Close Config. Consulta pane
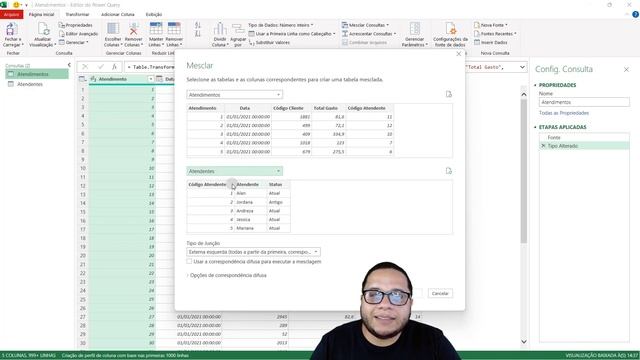Viewport: 640px width, 360px height. 626,70
